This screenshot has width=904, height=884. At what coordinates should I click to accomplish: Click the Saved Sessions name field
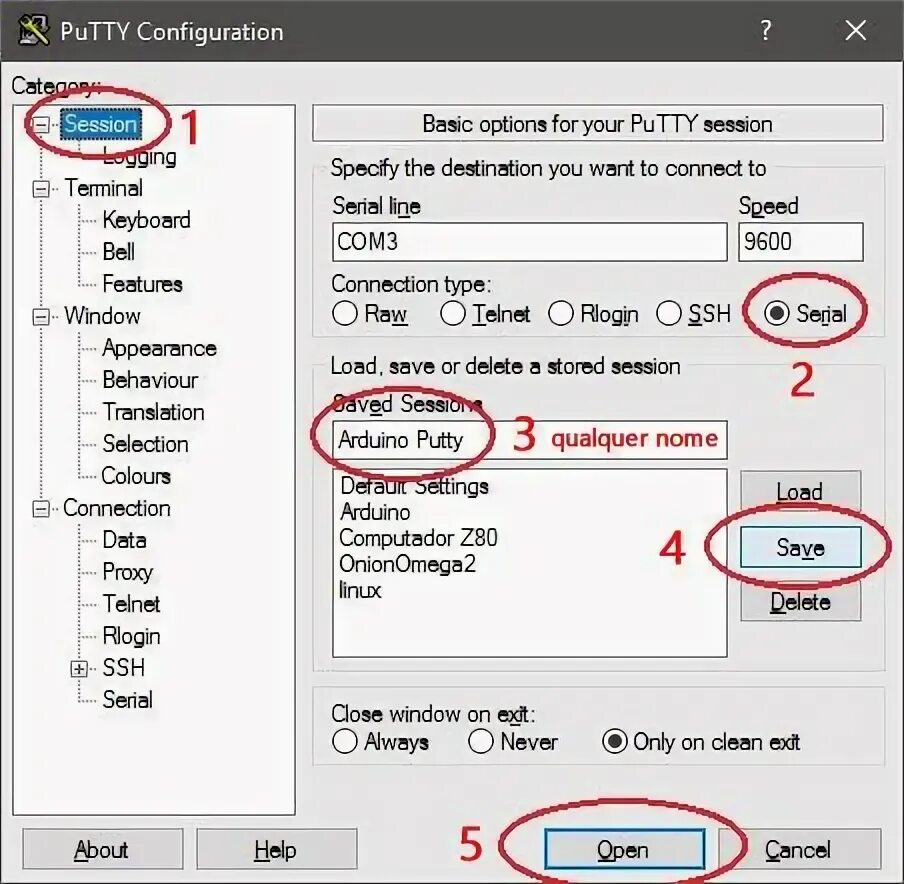pyautogui.click(x=529, y=440)
